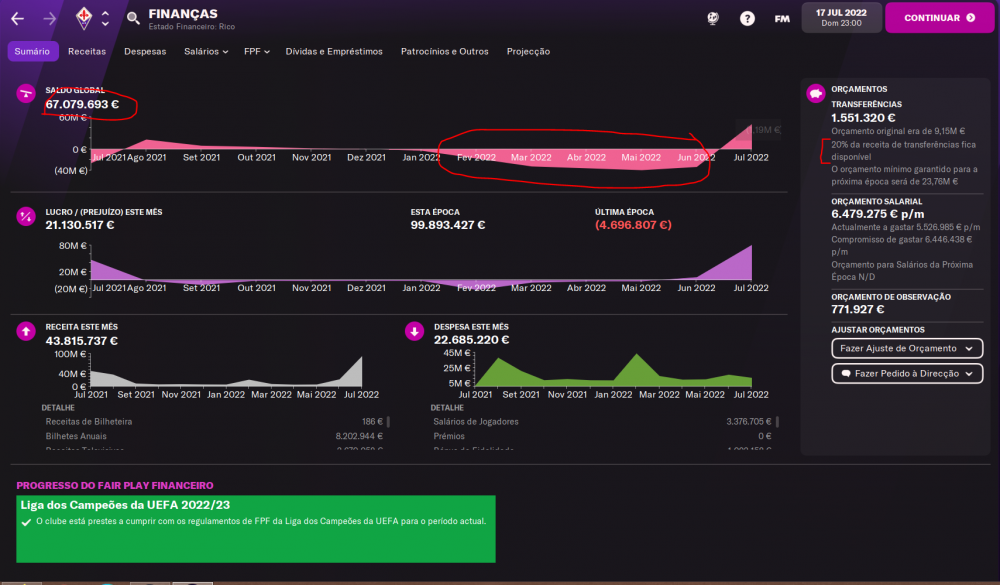The image size is (1000, 585).
Task: Switch to the Receitas tab
Action: coord(87,52)
